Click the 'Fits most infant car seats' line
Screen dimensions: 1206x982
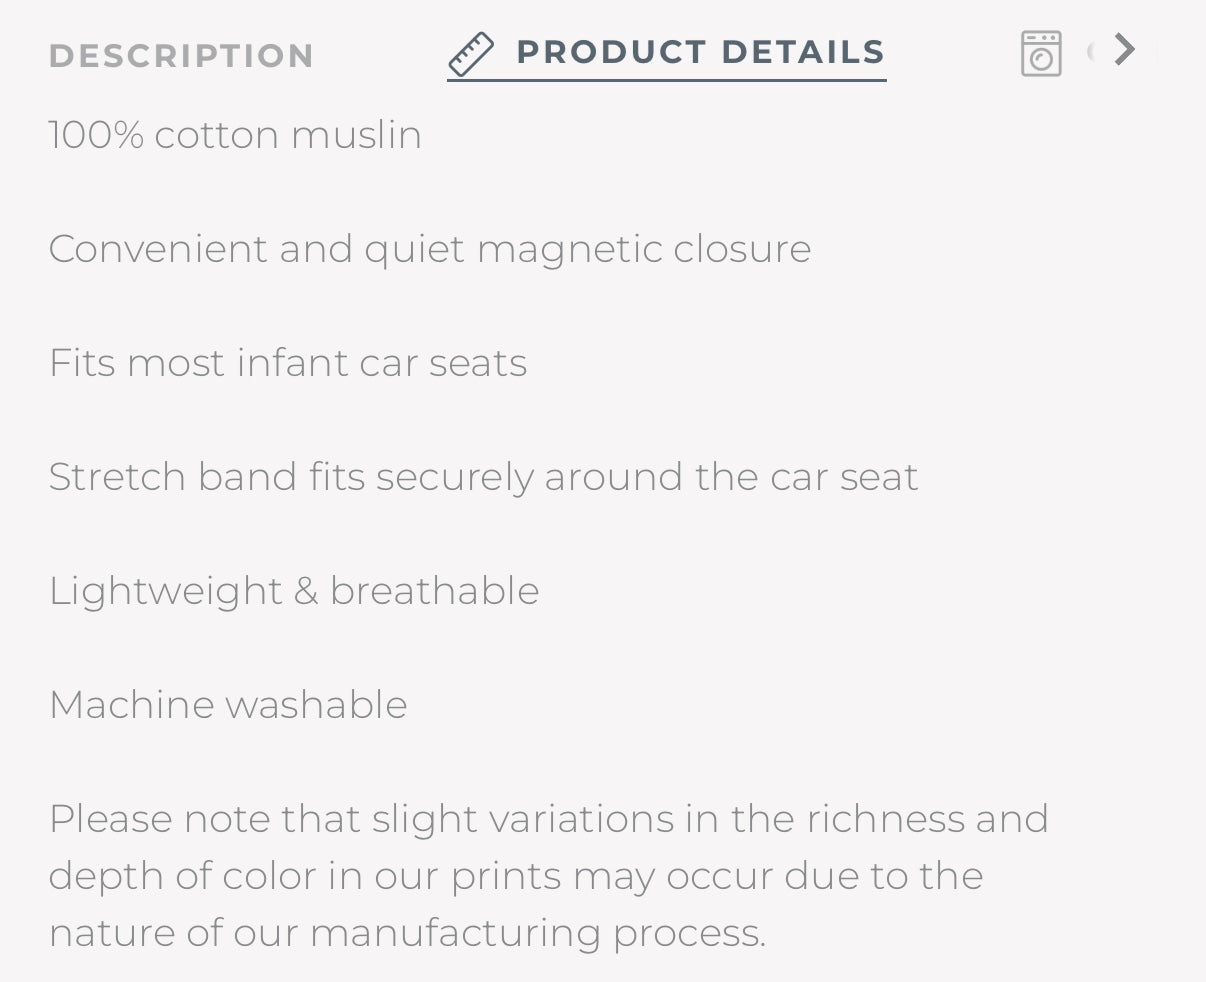pyautogui.click(x=288, y=363)
